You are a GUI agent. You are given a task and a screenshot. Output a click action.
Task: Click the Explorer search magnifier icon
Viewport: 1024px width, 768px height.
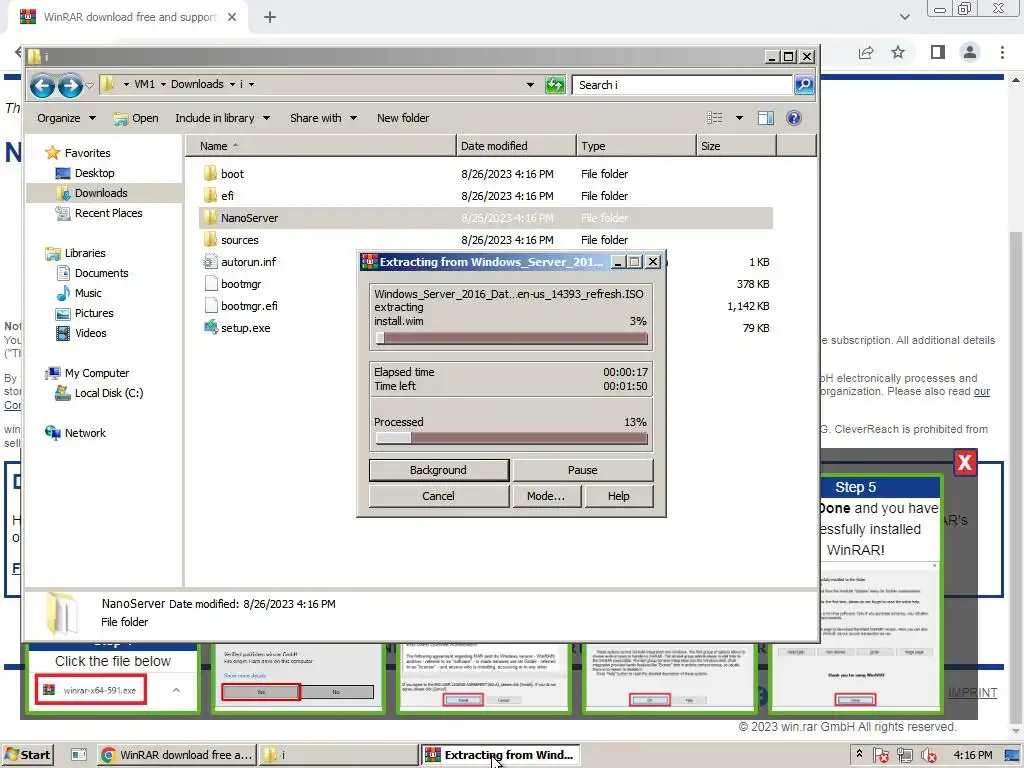804,84
